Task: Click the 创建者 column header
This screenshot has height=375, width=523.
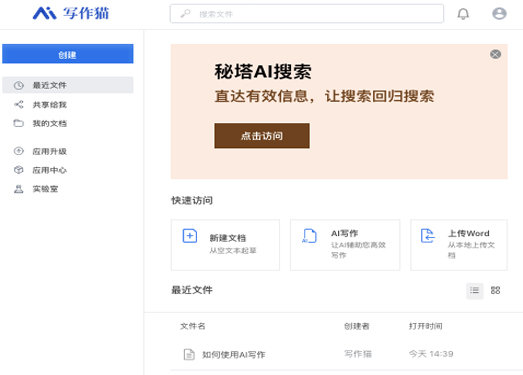Action: [357, 326]
